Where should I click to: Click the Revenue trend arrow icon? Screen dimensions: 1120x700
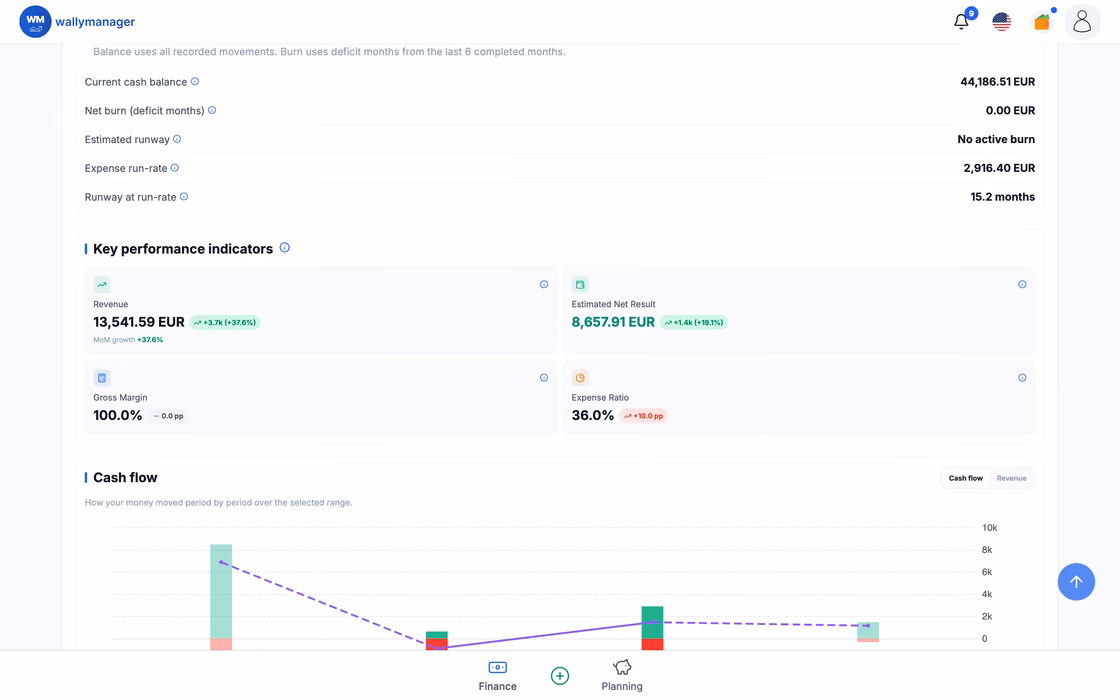pyautogui.click(x=102, y=284)
